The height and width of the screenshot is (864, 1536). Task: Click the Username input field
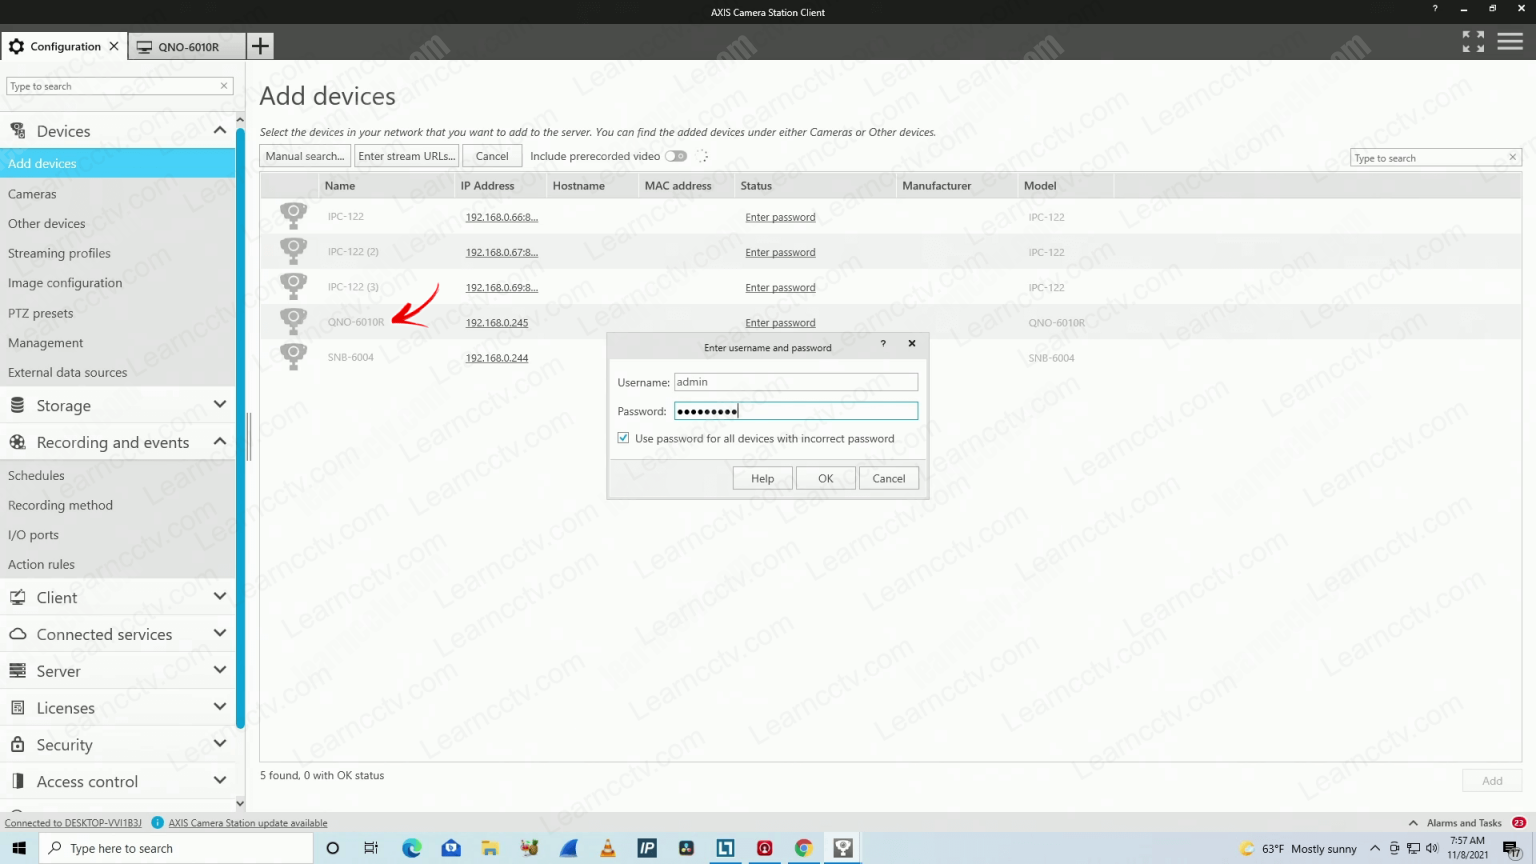pos(795,381)
